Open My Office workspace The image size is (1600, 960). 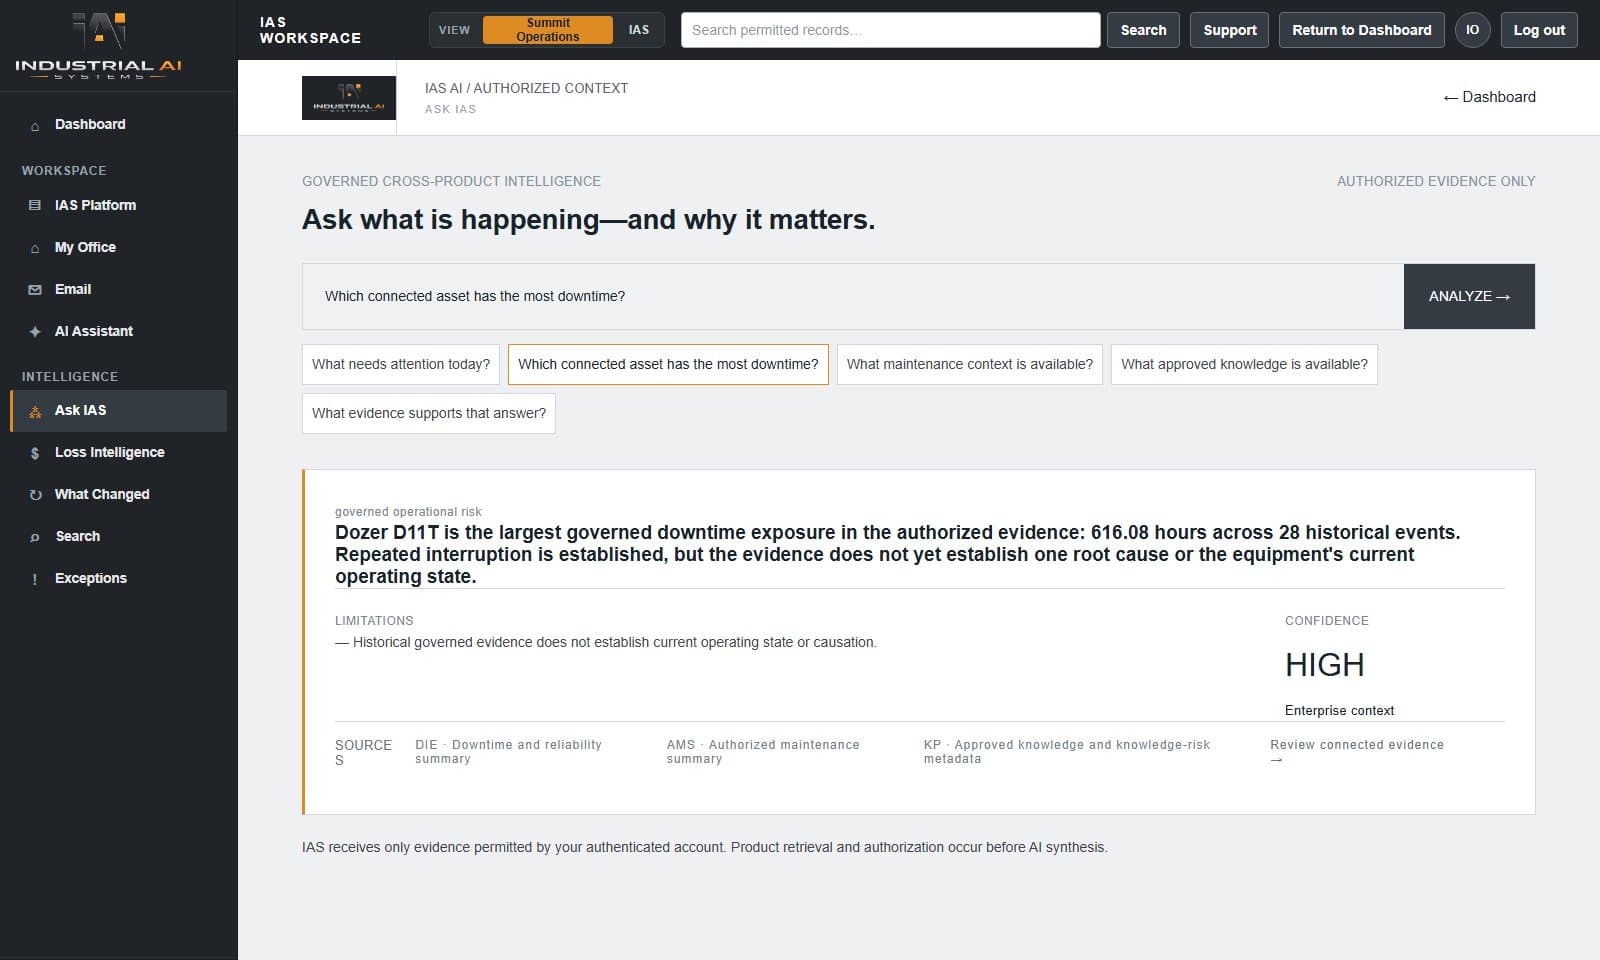coord(118,247)
